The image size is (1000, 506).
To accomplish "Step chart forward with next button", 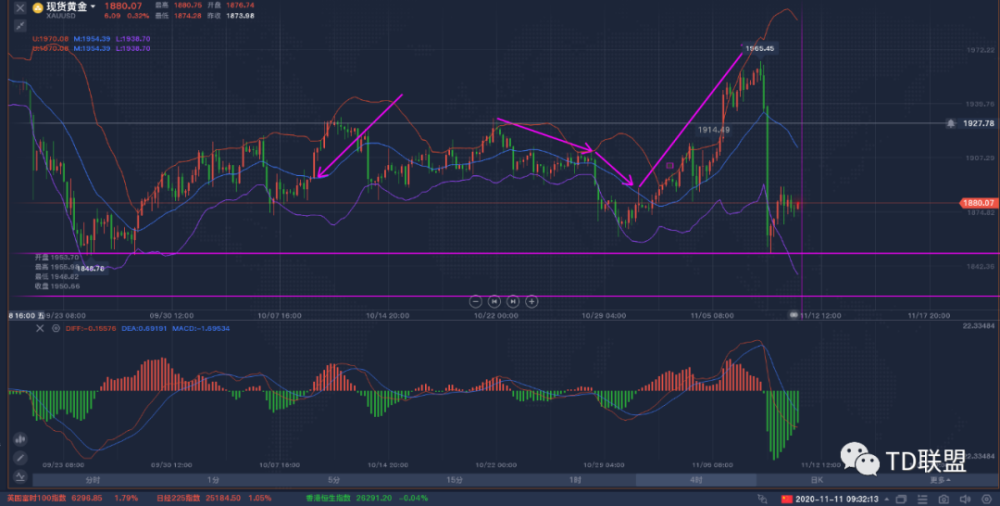I will (x=513, y=300).
